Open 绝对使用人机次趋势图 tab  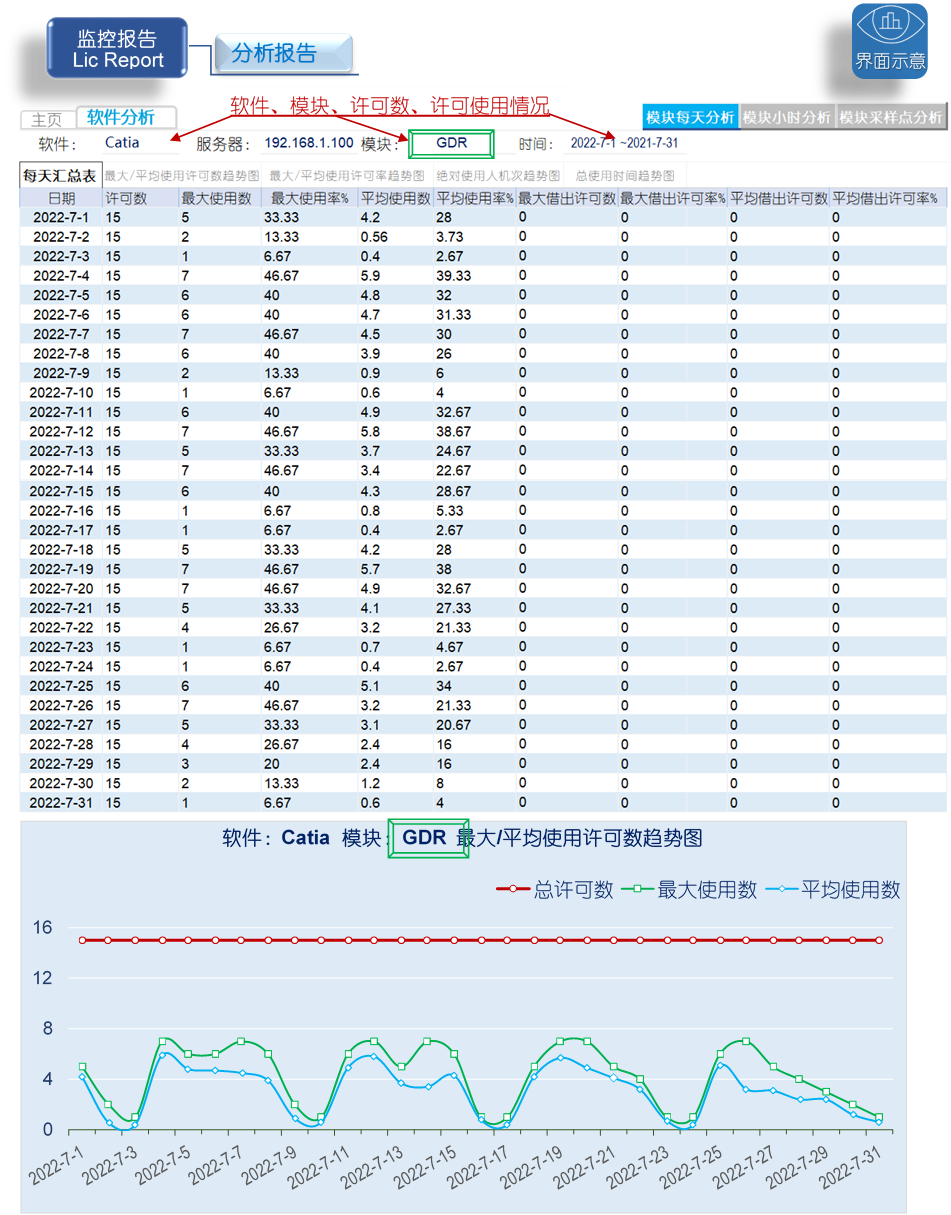498,176
